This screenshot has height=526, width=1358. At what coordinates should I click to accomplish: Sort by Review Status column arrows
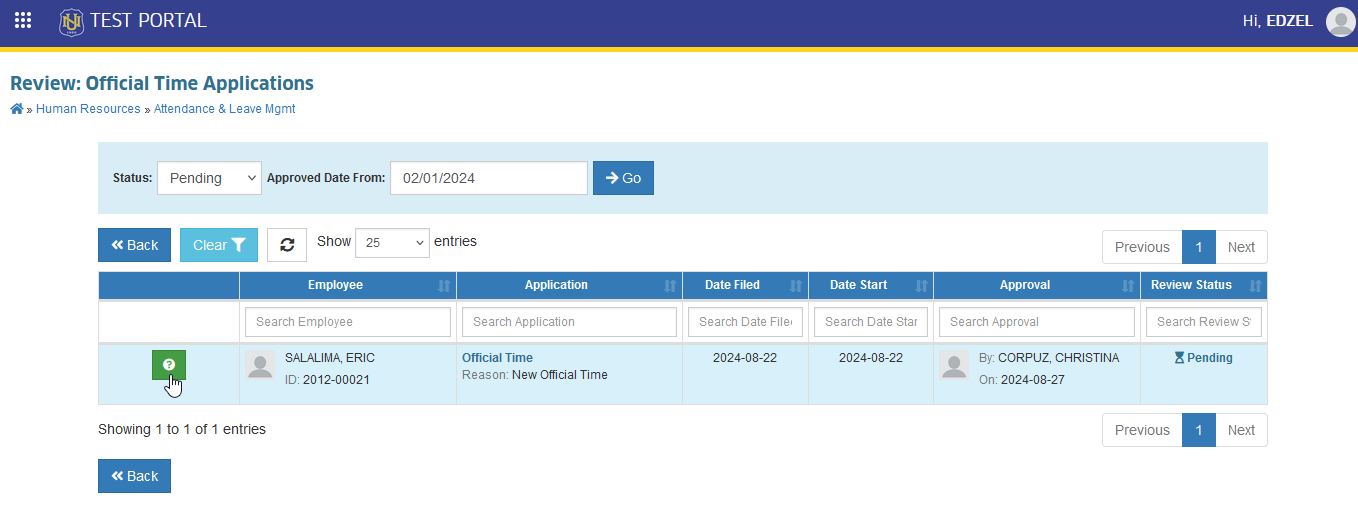[x=1255, y=286]
